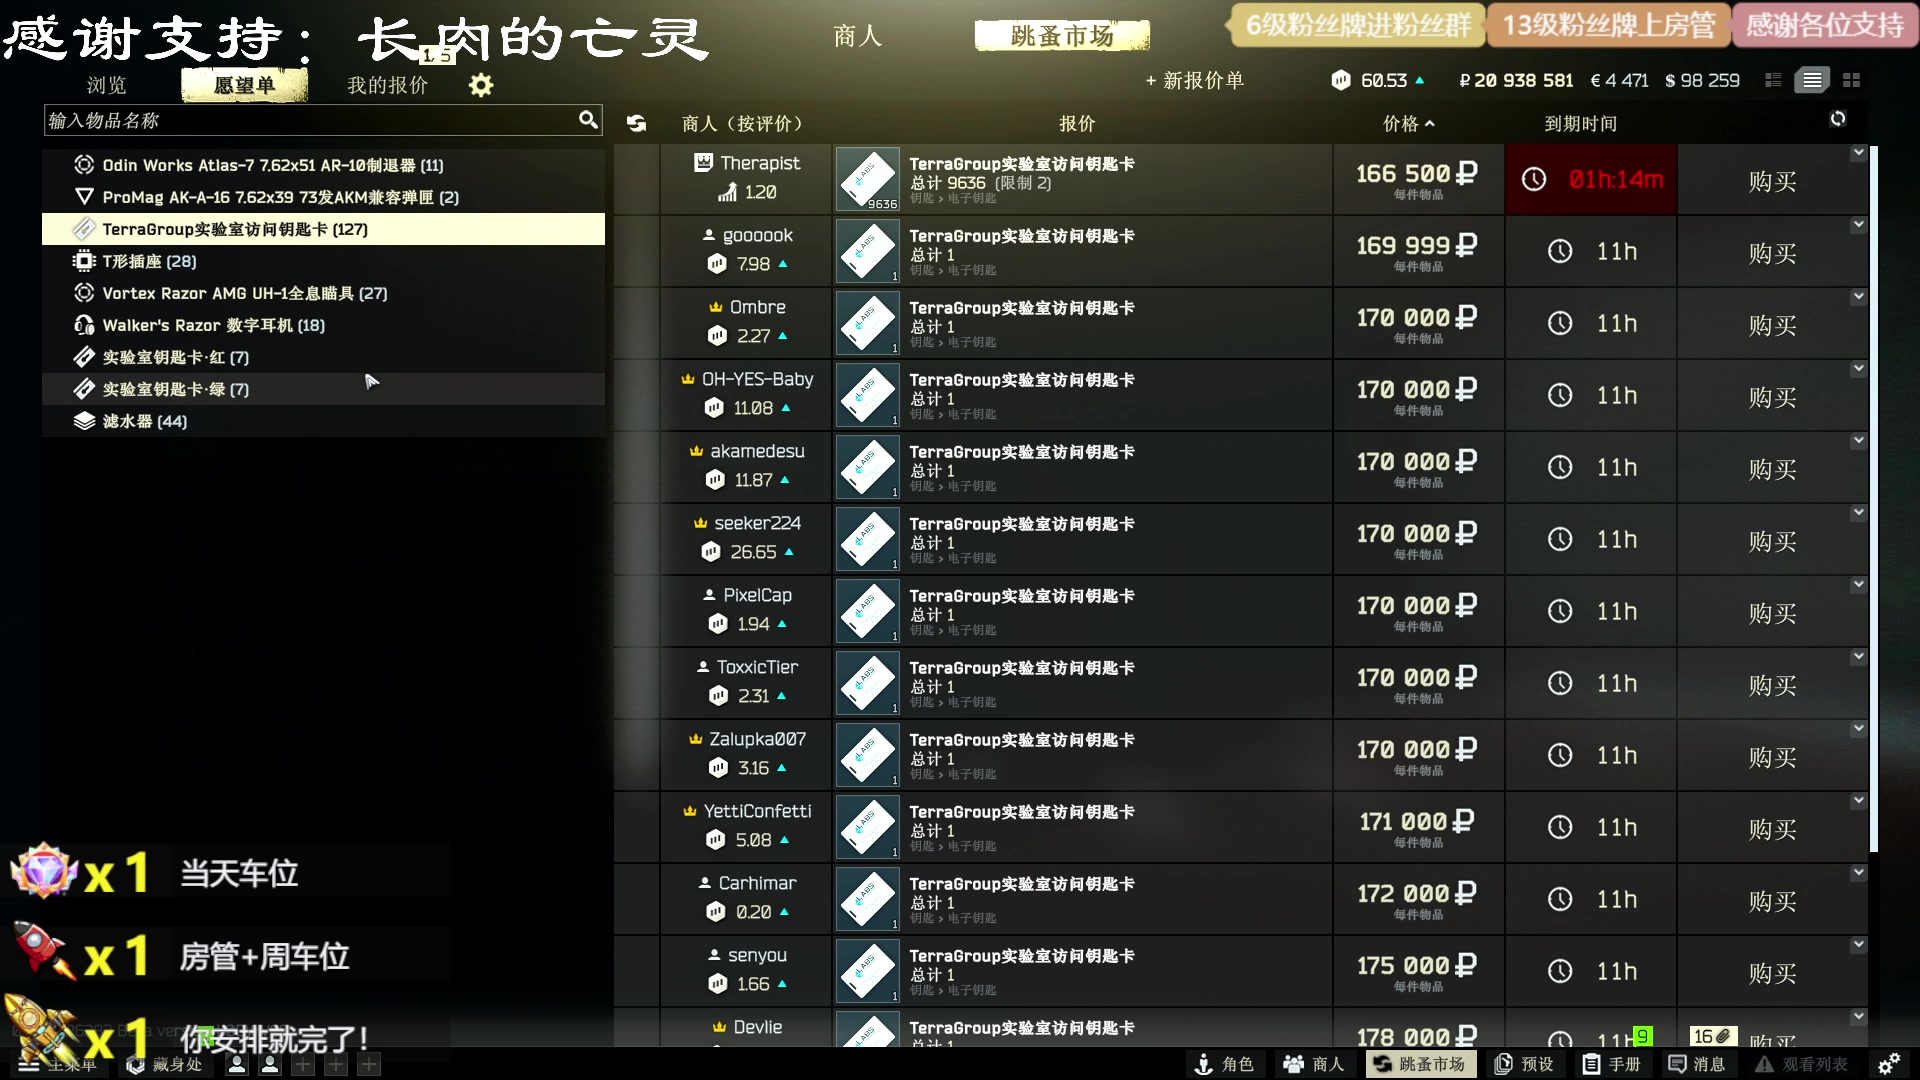The image size is (1920, 1080).
Task: Click the TerraGroup keycard thumbnail in Therapist row
Action: tap(868, 180)
